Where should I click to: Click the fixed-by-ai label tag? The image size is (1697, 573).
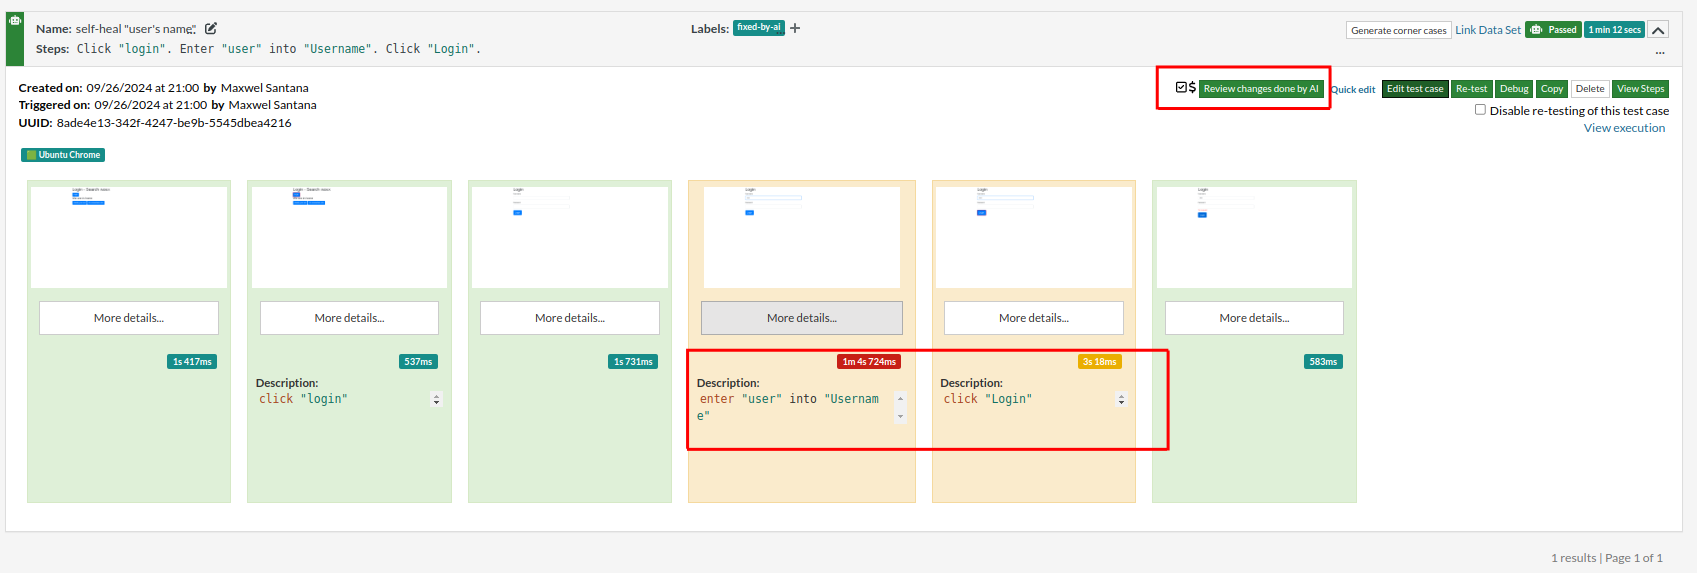coord(758,28)
